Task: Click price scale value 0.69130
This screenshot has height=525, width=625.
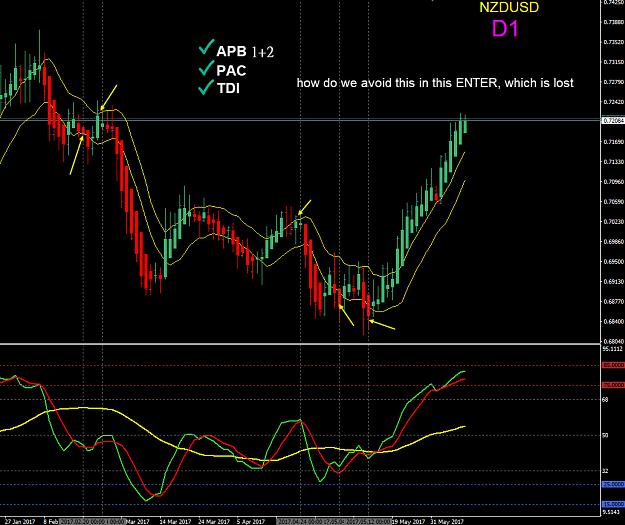Action: coord(614,281)
